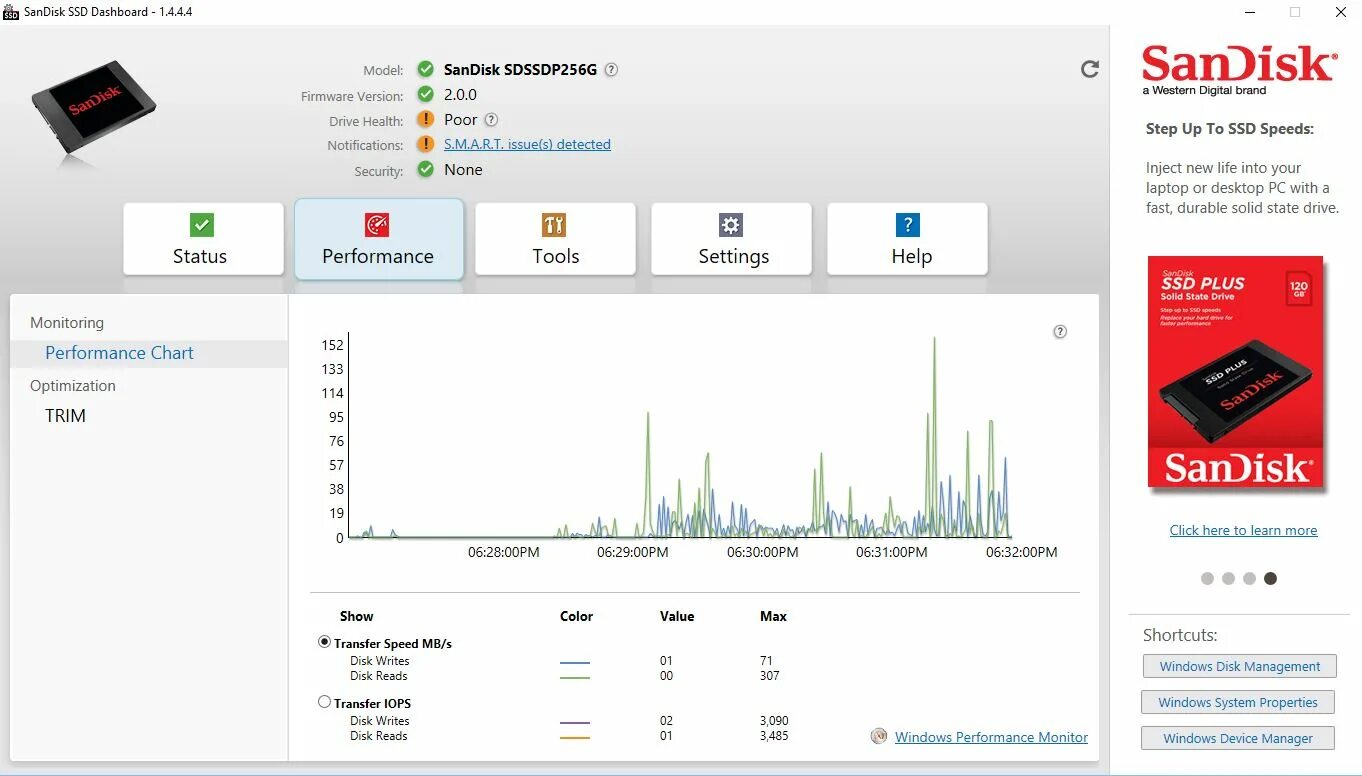The height and width of the screenshot is (776, 1362).
Task: Click the chart help question icon
Action: pos(1060,332)
